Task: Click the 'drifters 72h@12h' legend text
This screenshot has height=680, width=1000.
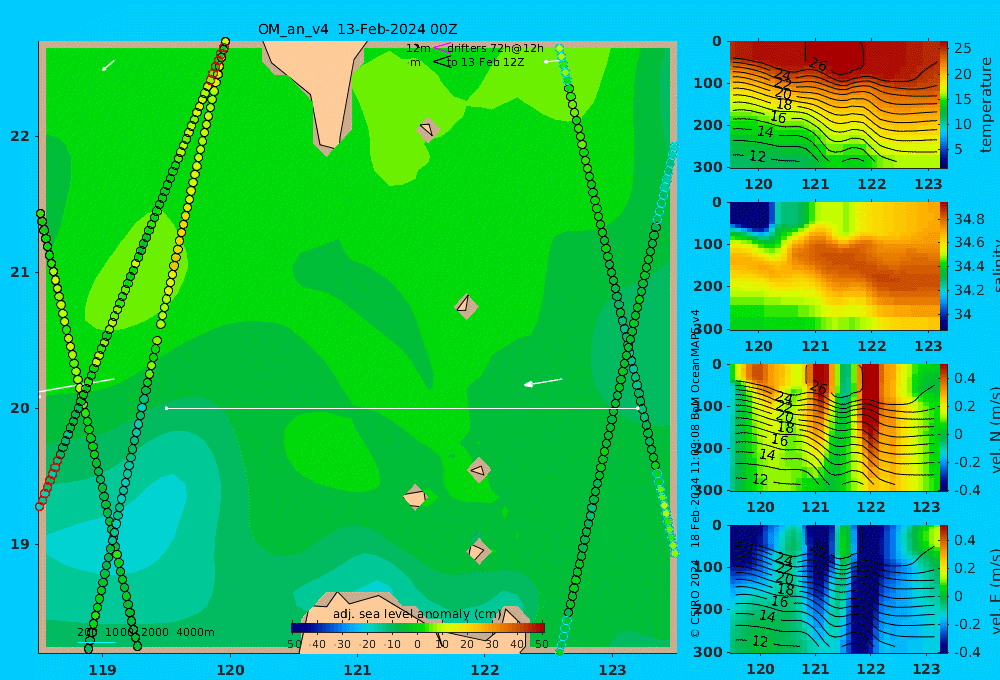Action: 496,48
